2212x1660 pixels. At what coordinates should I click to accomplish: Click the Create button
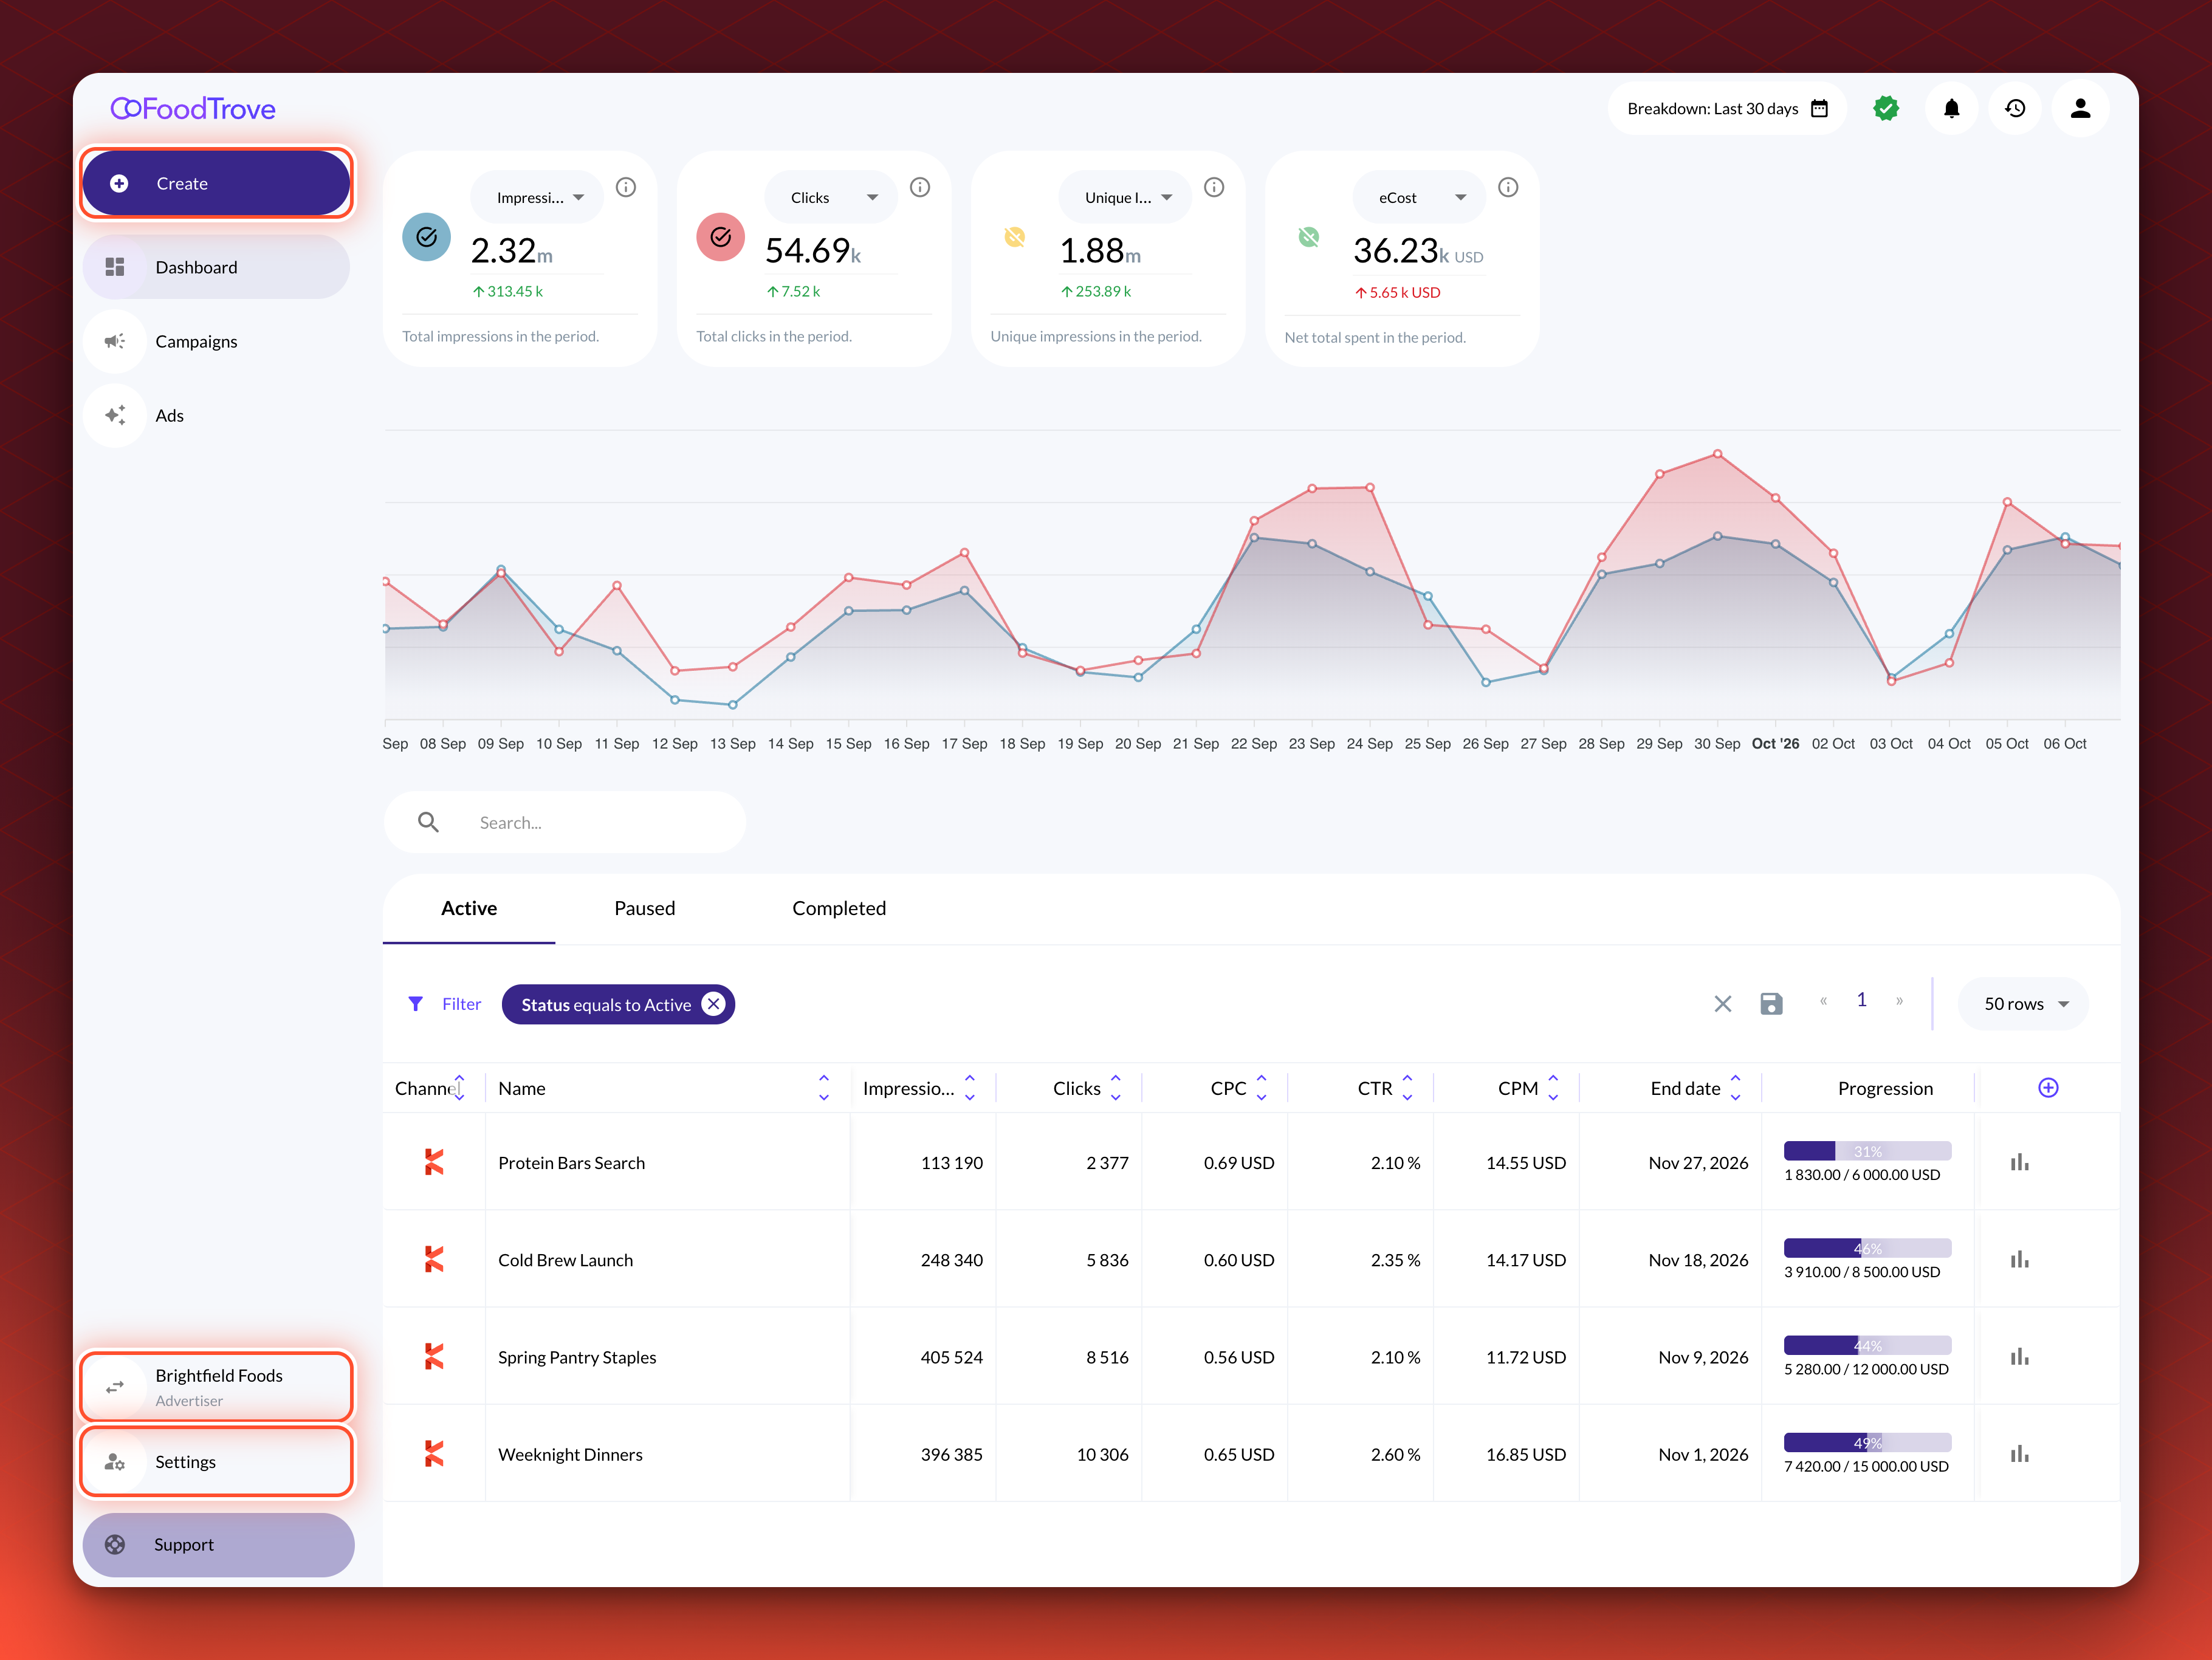pos(216,183)
